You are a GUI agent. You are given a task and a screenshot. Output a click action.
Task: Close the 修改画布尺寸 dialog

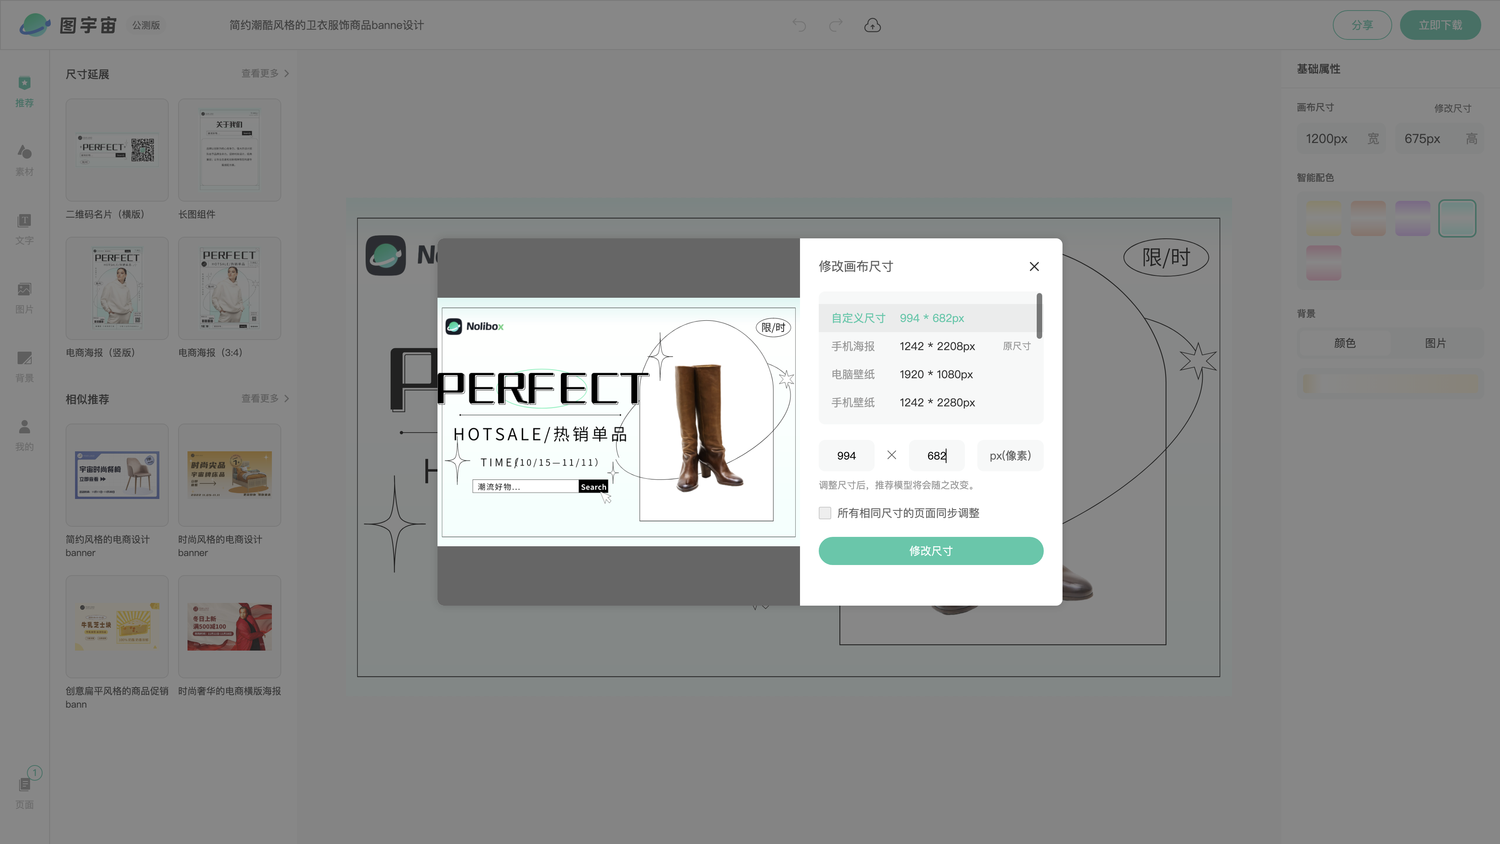tap(1034, 266)
